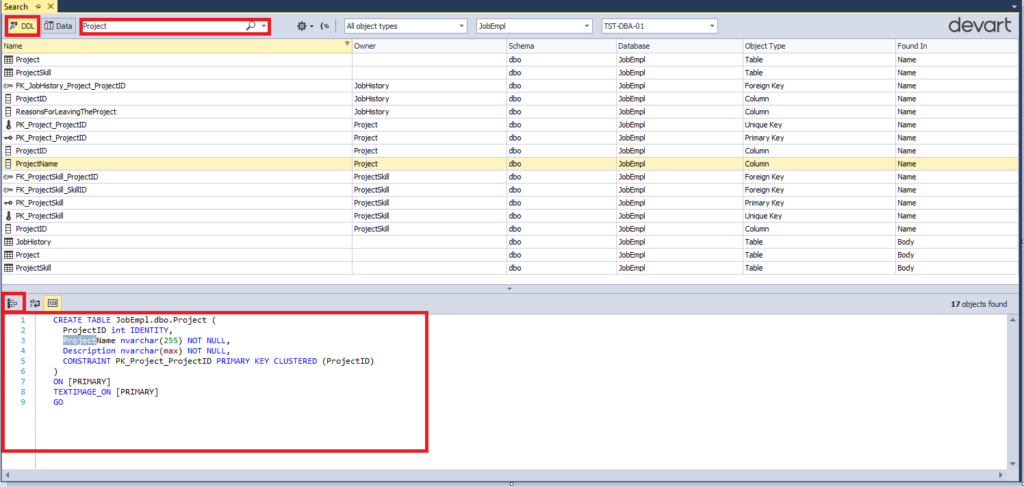The image size is (1024, 487).
Task: Open the JobEmpl database dropdown
Action: point(534,26)
